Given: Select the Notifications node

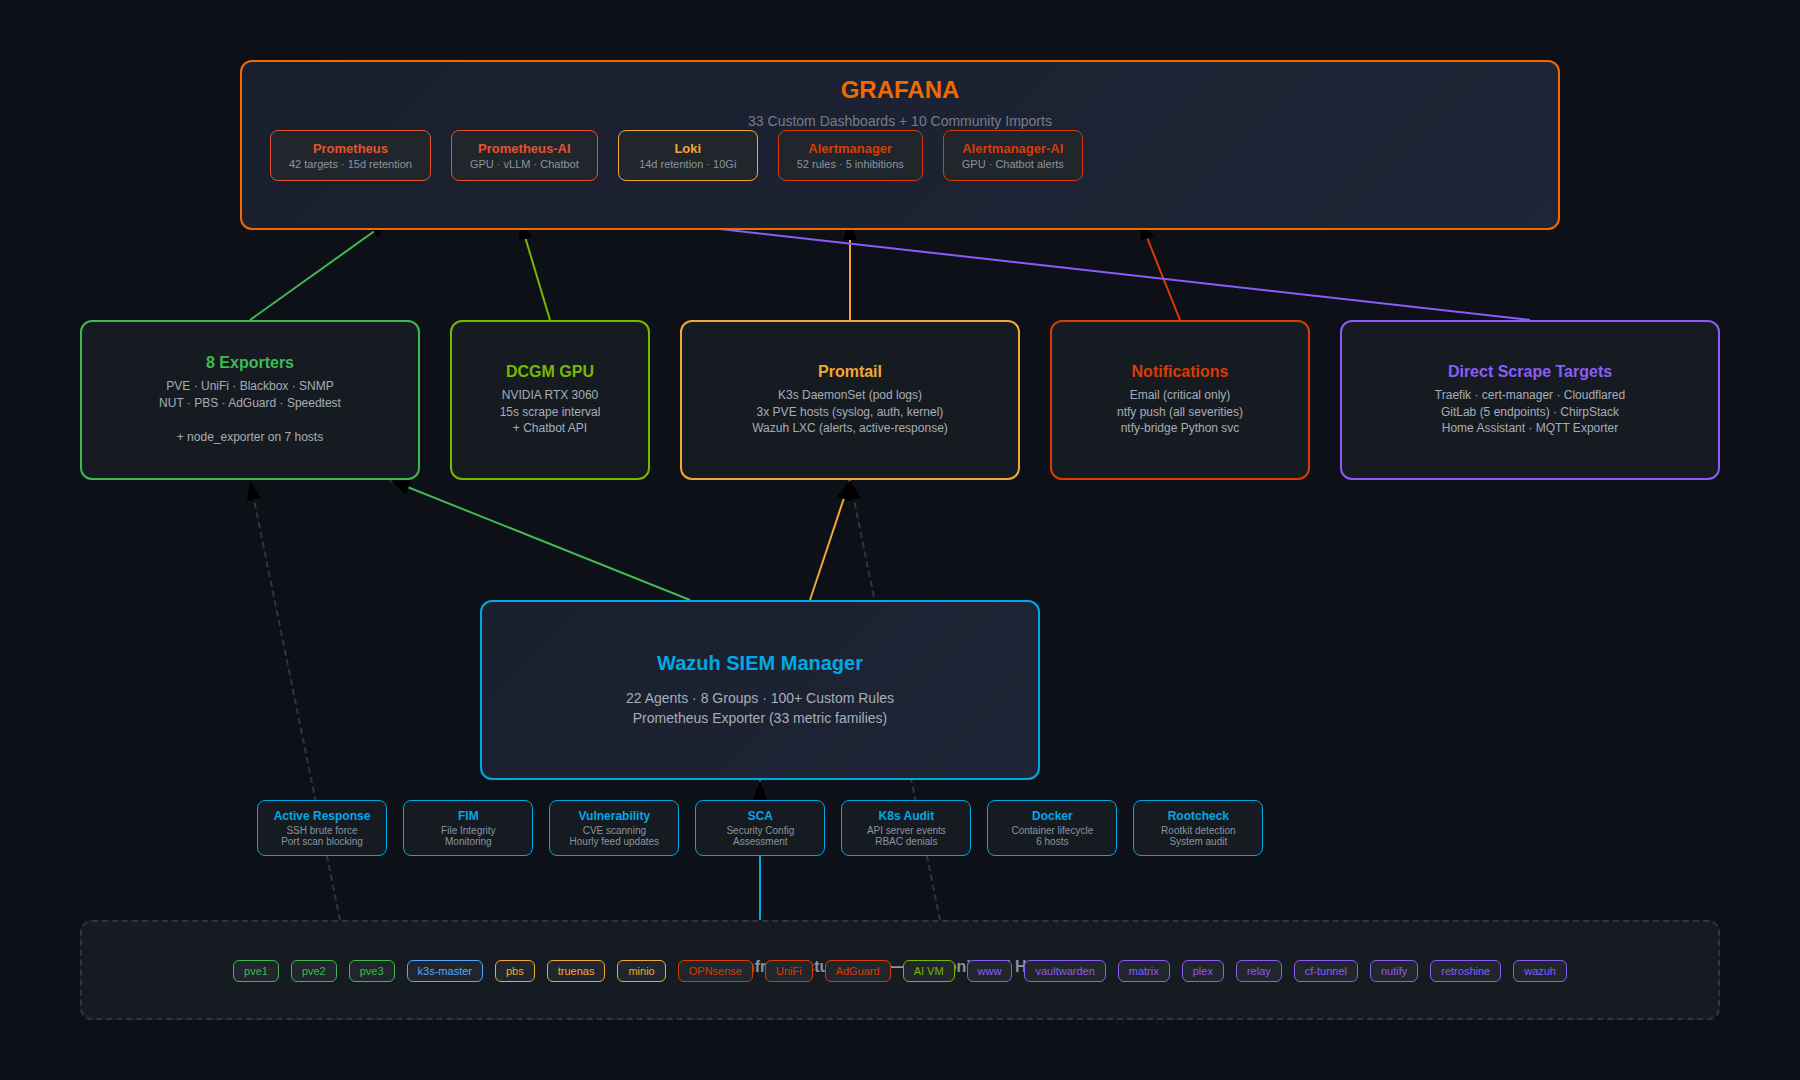Looking at the screenshot, I should [x=1180, y=400].
